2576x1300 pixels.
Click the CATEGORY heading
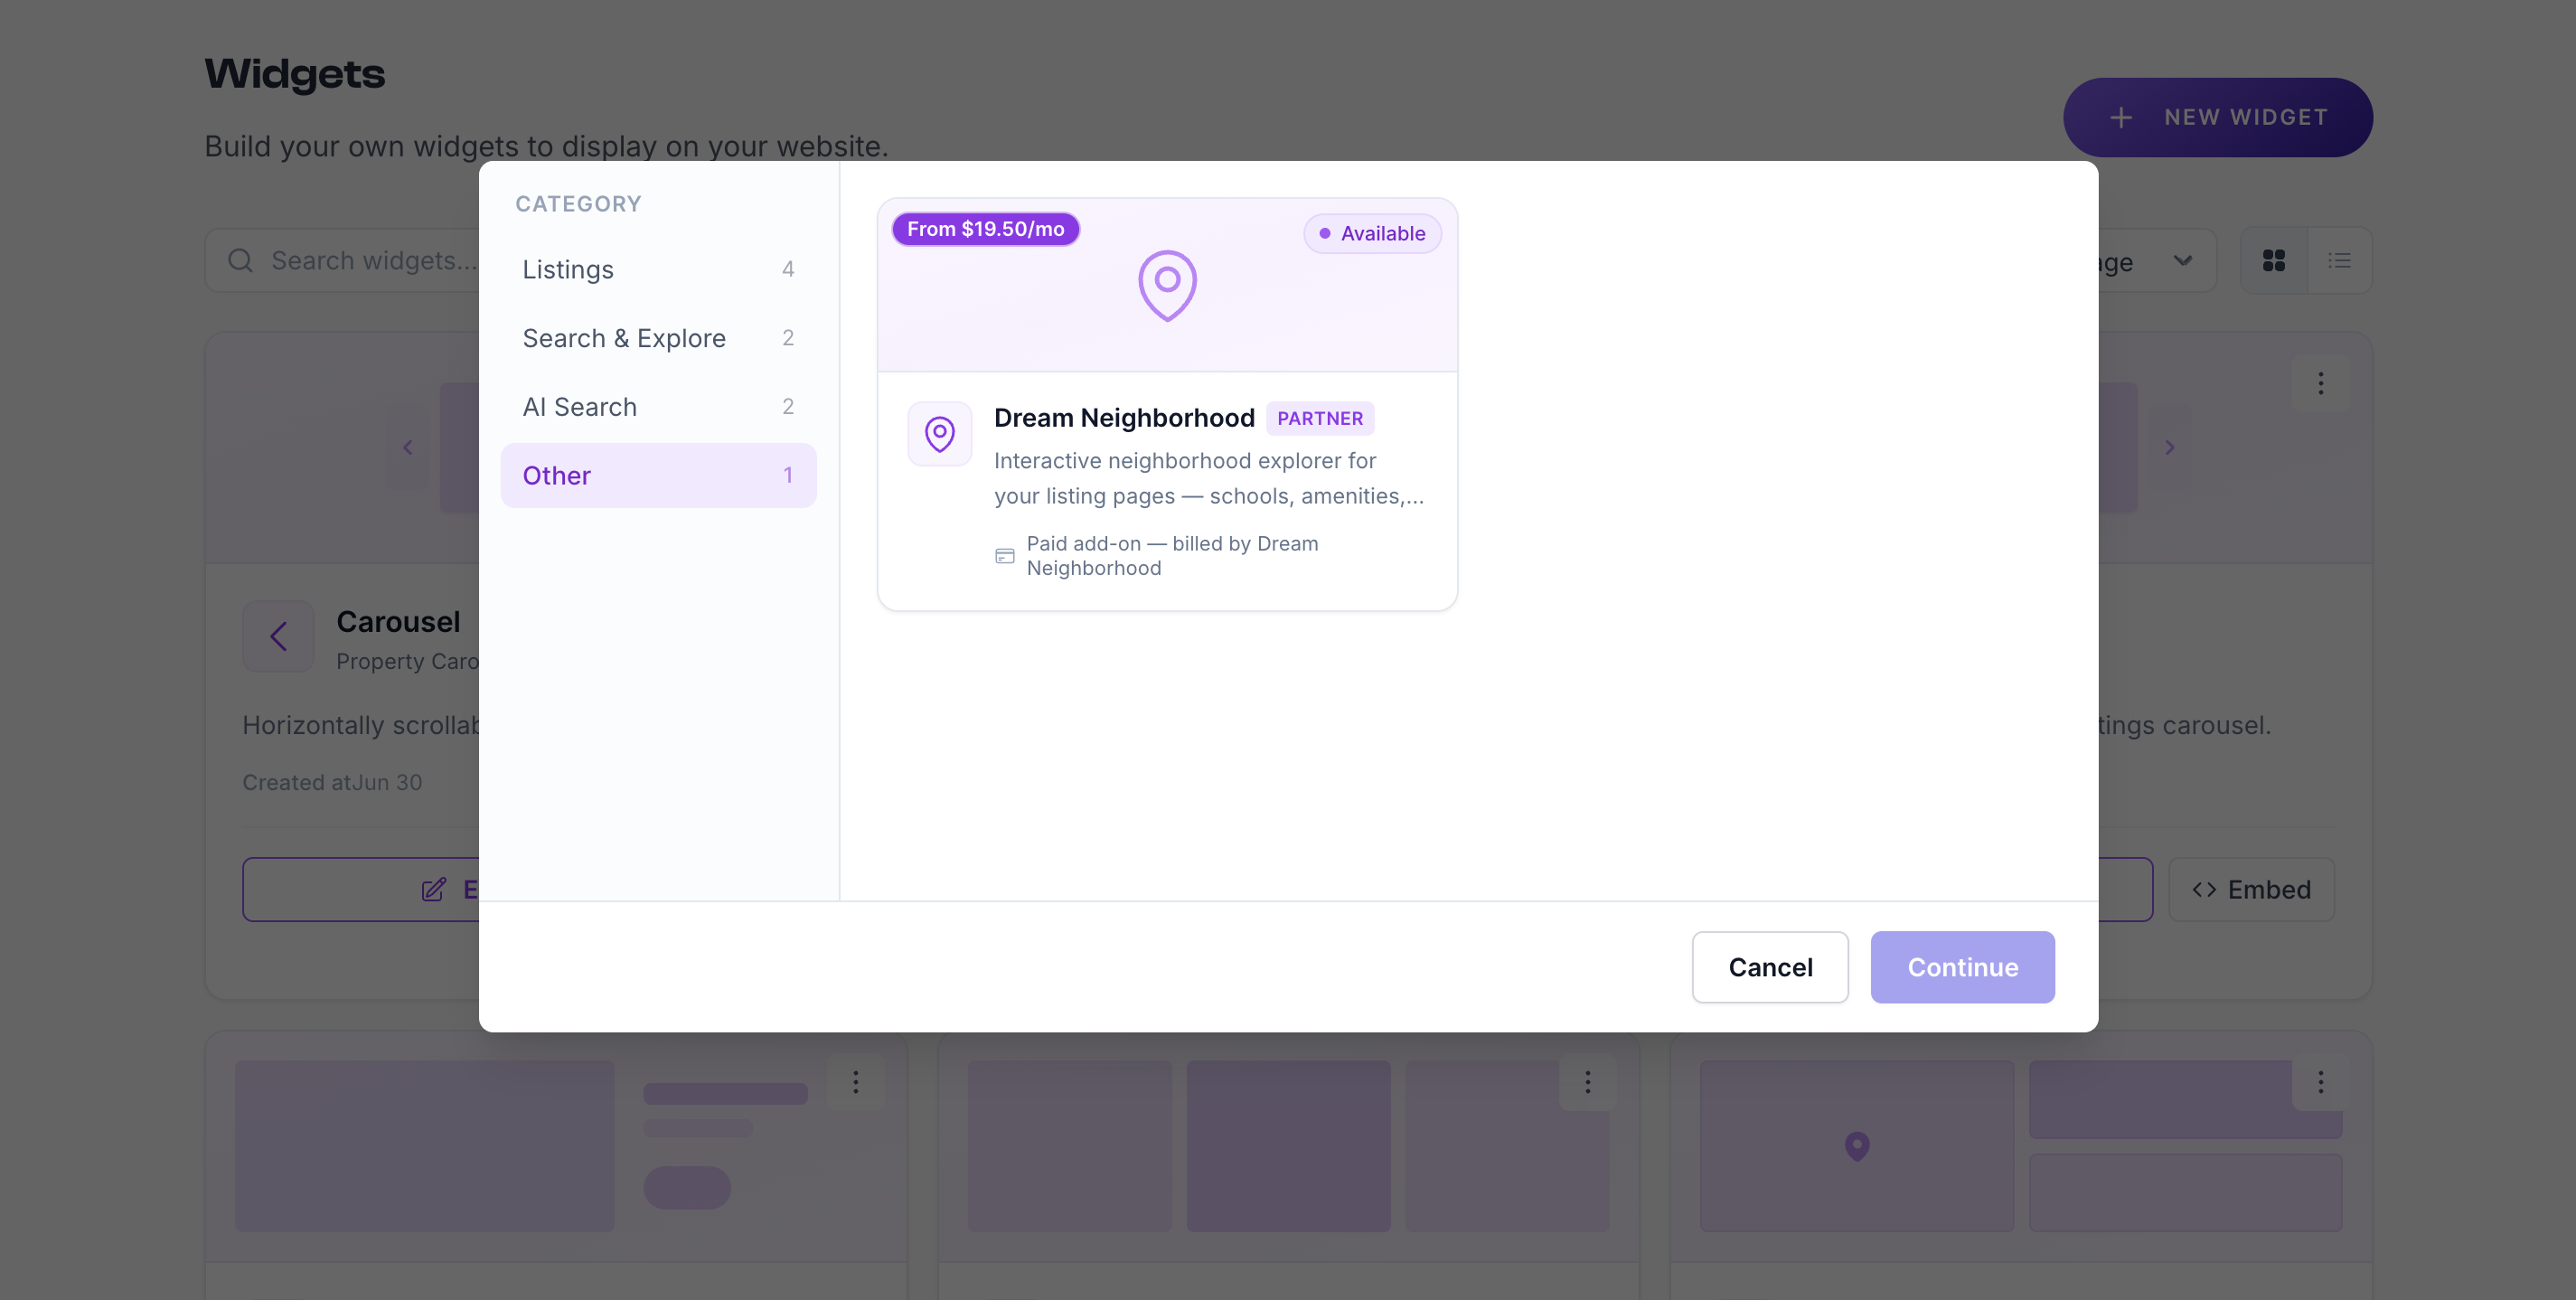[x=578, y=204]
